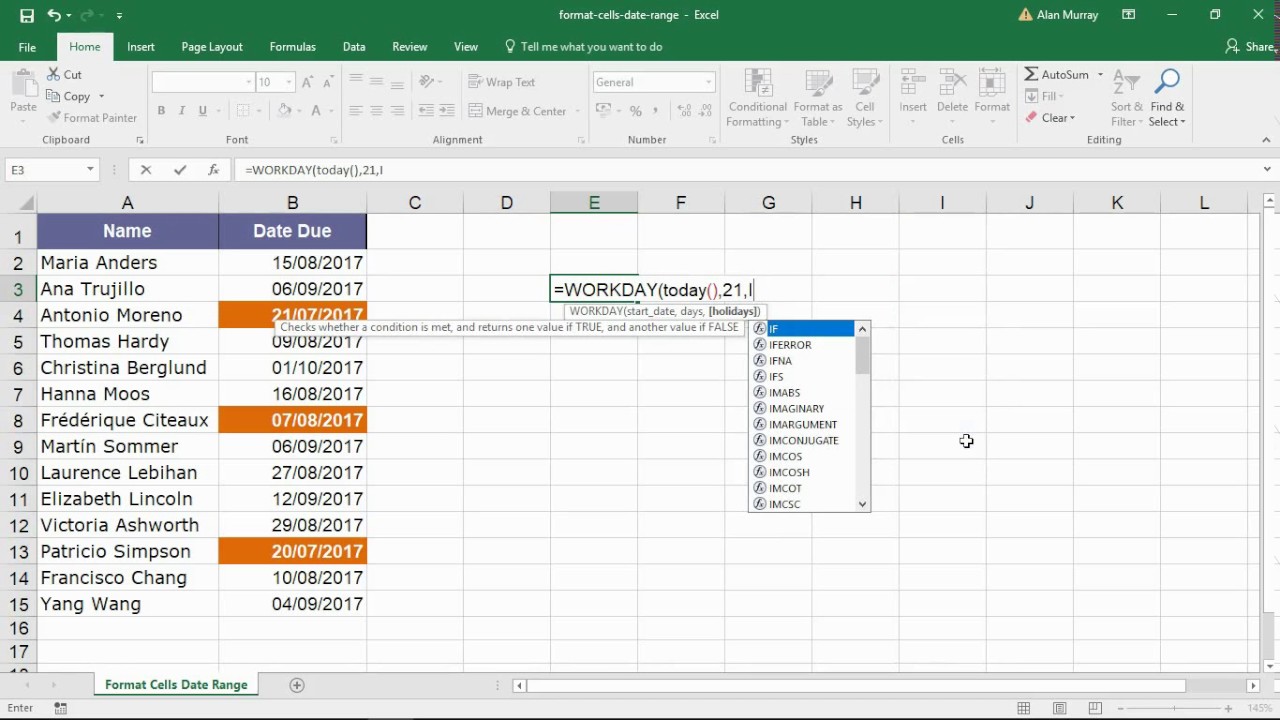This screenshot has width=1280, height=720.
Task: Apply percent style
Action: pos(635,111)
